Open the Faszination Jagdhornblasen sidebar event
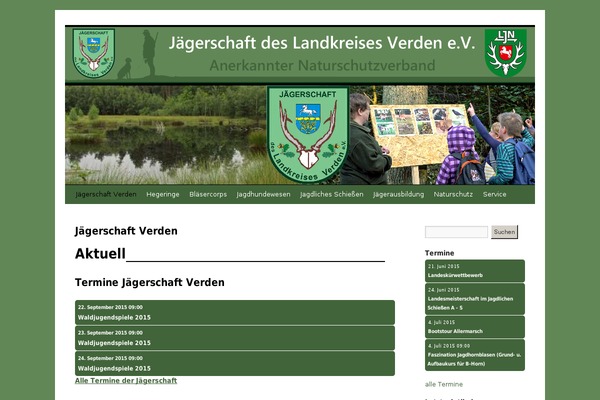Image resolution: width=600 pixels, height=400 pixels. click(x=475, y=355)
